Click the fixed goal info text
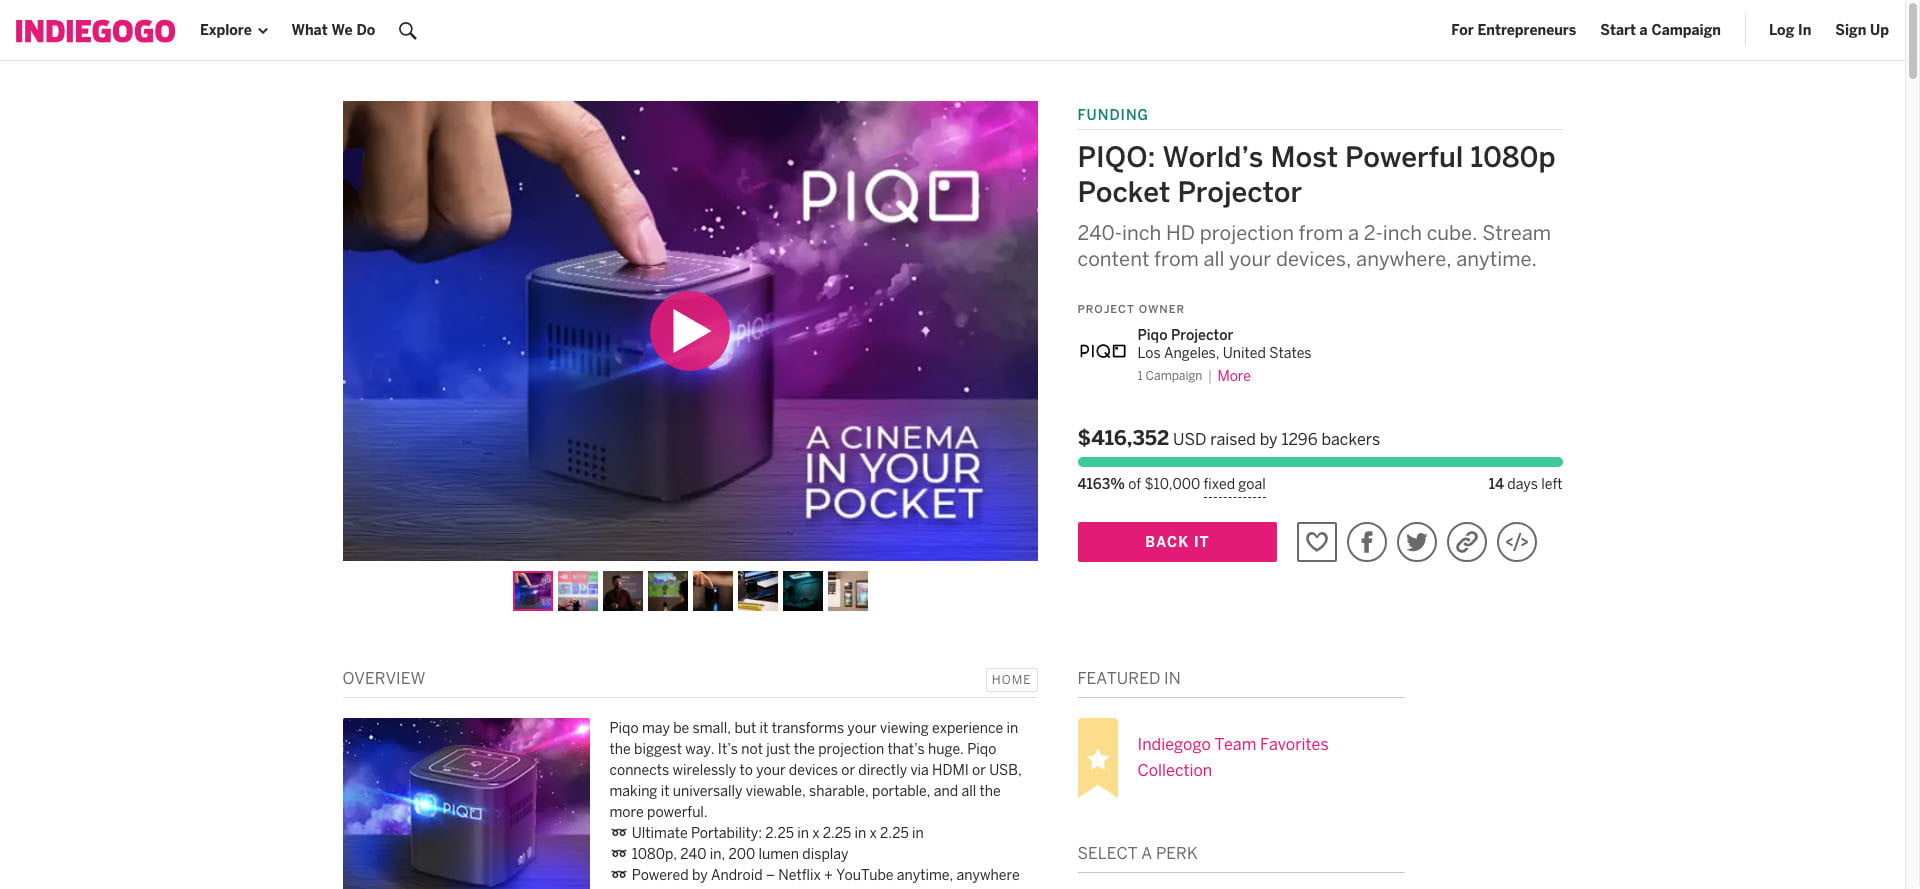This screenshot has width=1920, height=889. point(1234,484)
